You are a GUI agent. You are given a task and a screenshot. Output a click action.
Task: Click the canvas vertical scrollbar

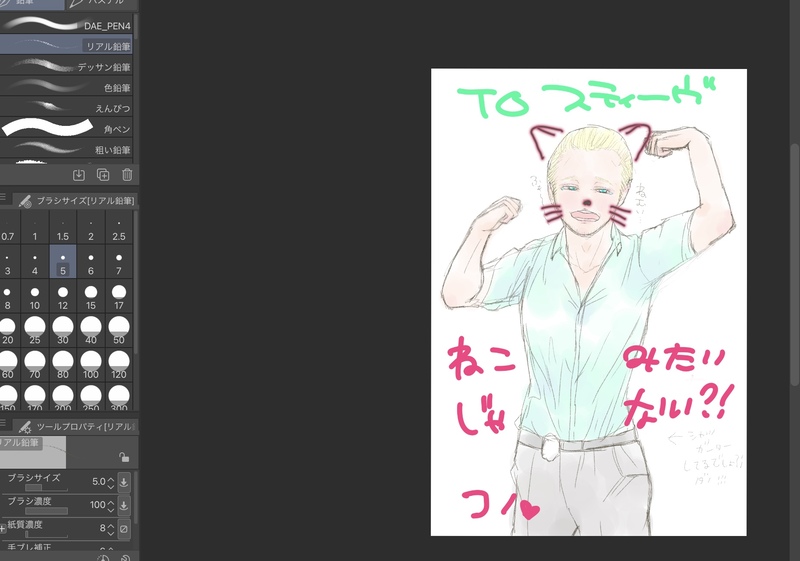(x=795, y=265)
